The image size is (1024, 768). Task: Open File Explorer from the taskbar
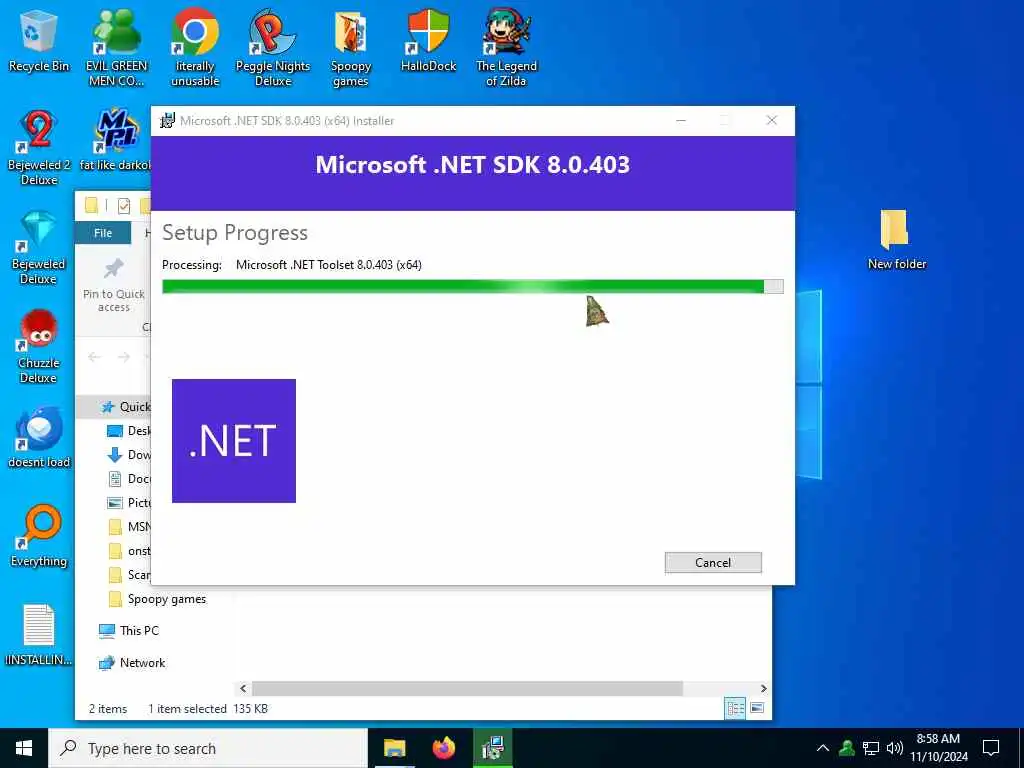click(x=394, y=748)
